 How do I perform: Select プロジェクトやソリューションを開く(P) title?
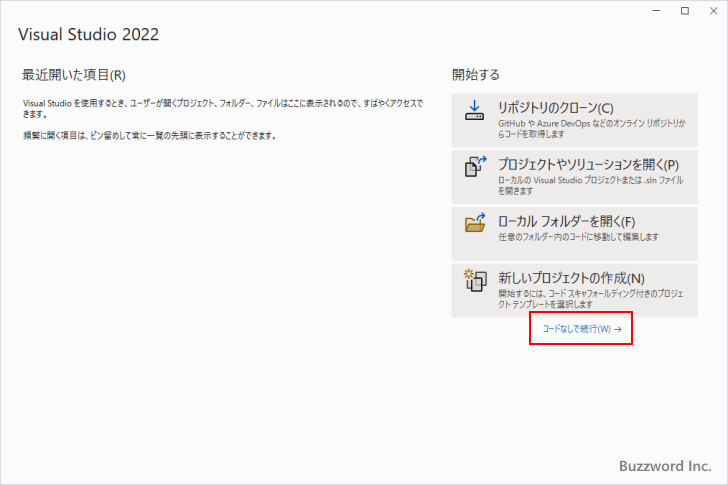[588, 165]
